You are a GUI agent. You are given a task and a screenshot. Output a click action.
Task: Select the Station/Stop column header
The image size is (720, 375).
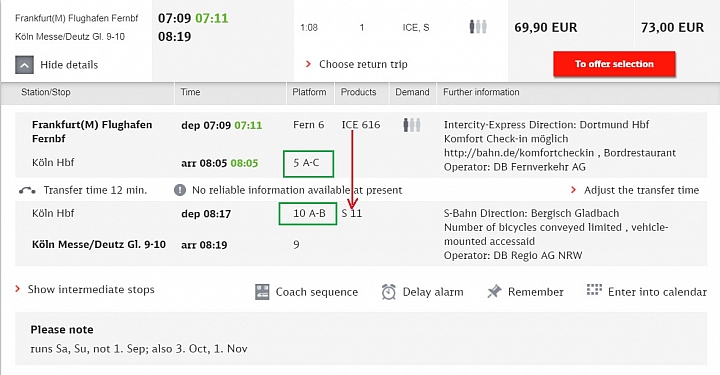[46, 92]
